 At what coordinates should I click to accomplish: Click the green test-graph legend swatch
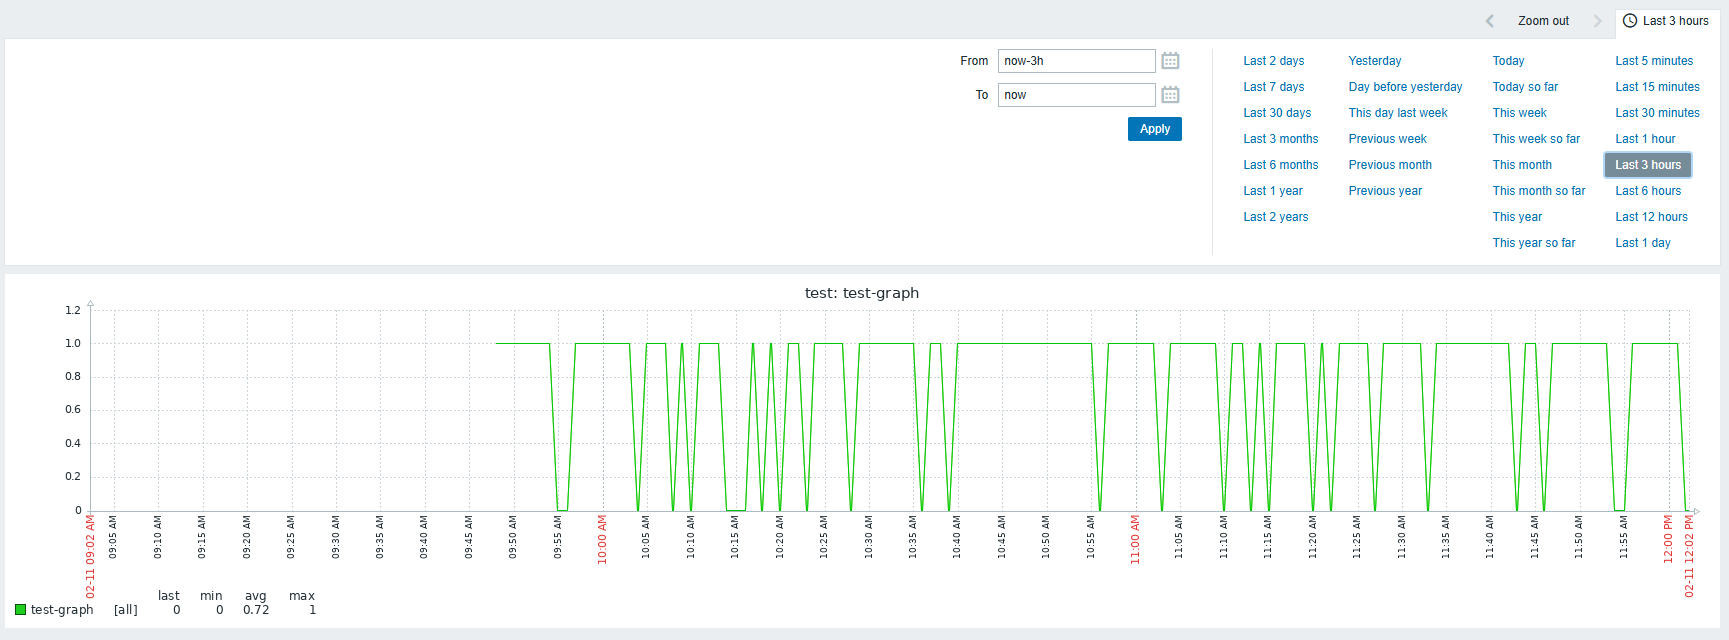pos(21,610)
